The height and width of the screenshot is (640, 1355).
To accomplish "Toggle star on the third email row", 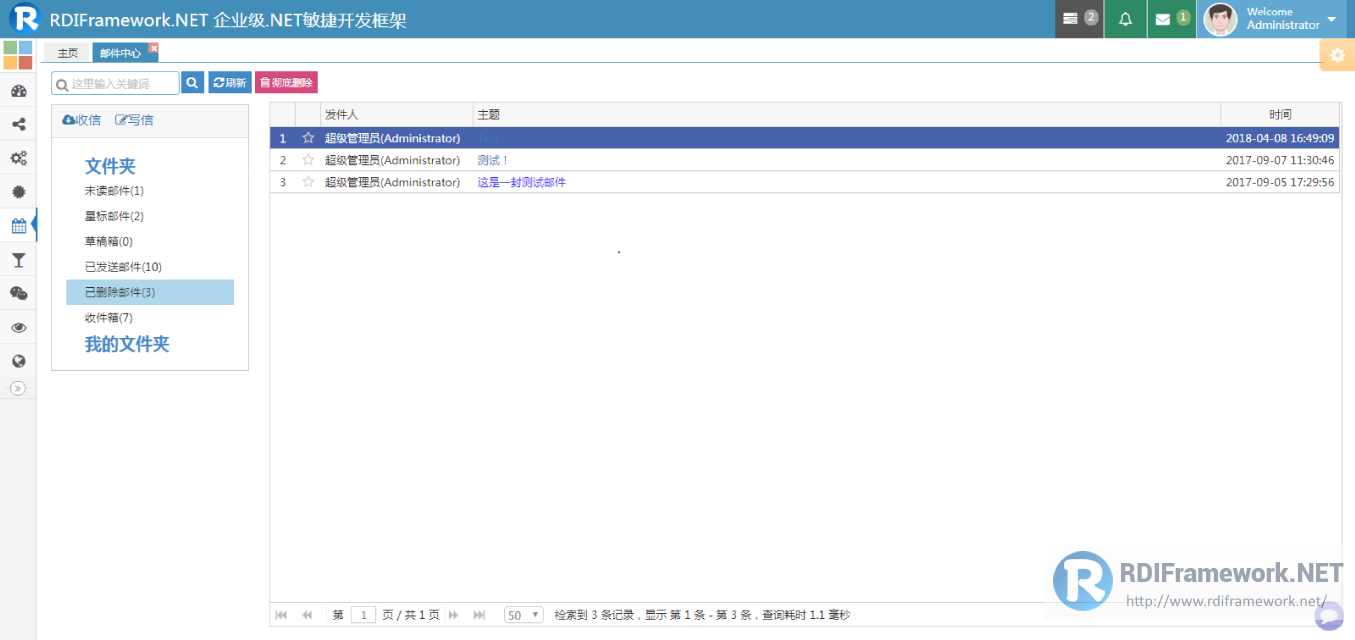I will 308,182.
